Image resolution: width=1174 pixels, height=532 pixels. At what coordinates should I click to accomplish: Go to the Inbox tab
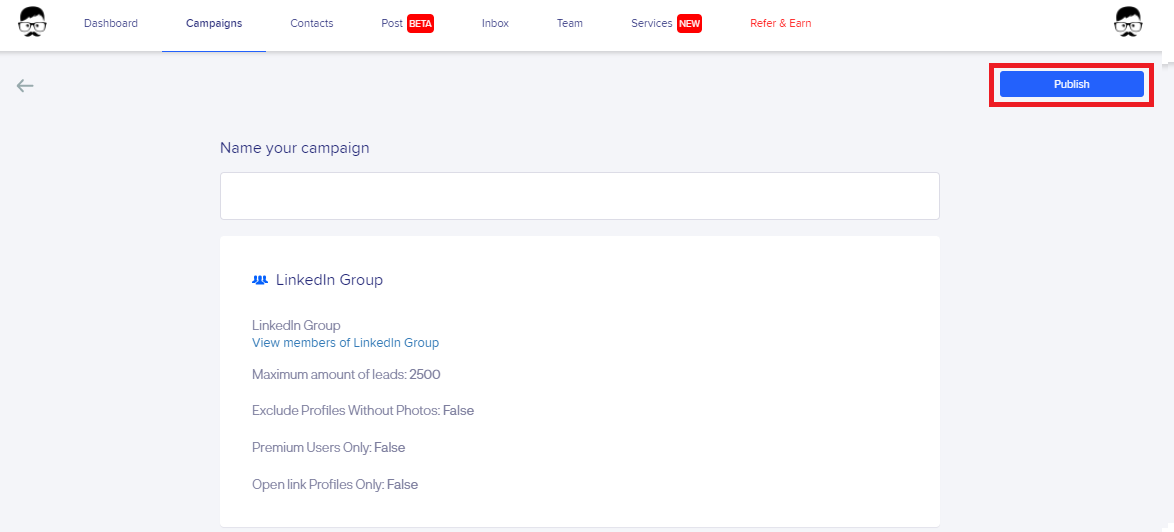[x=495, y=23]
